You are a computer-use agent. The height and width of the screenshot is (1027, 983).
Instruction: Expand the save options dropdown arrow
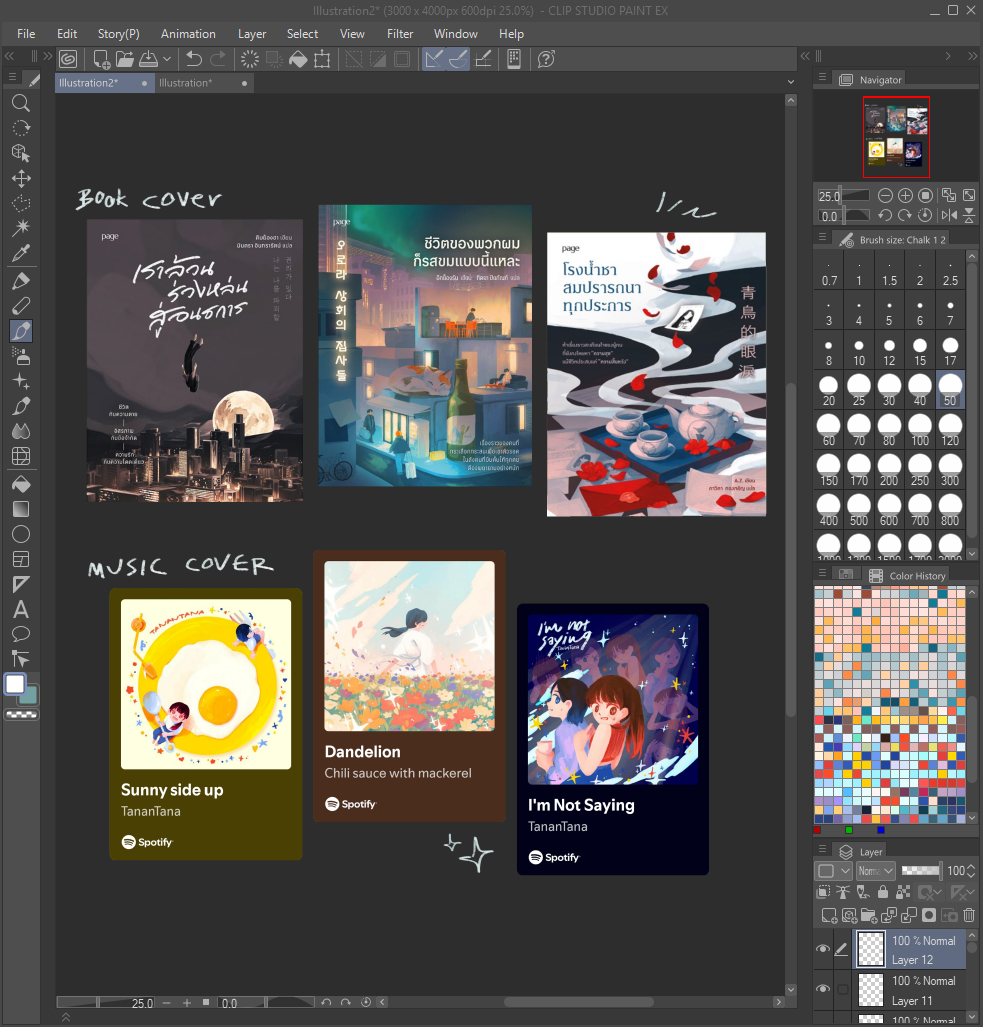click(168, 59)
